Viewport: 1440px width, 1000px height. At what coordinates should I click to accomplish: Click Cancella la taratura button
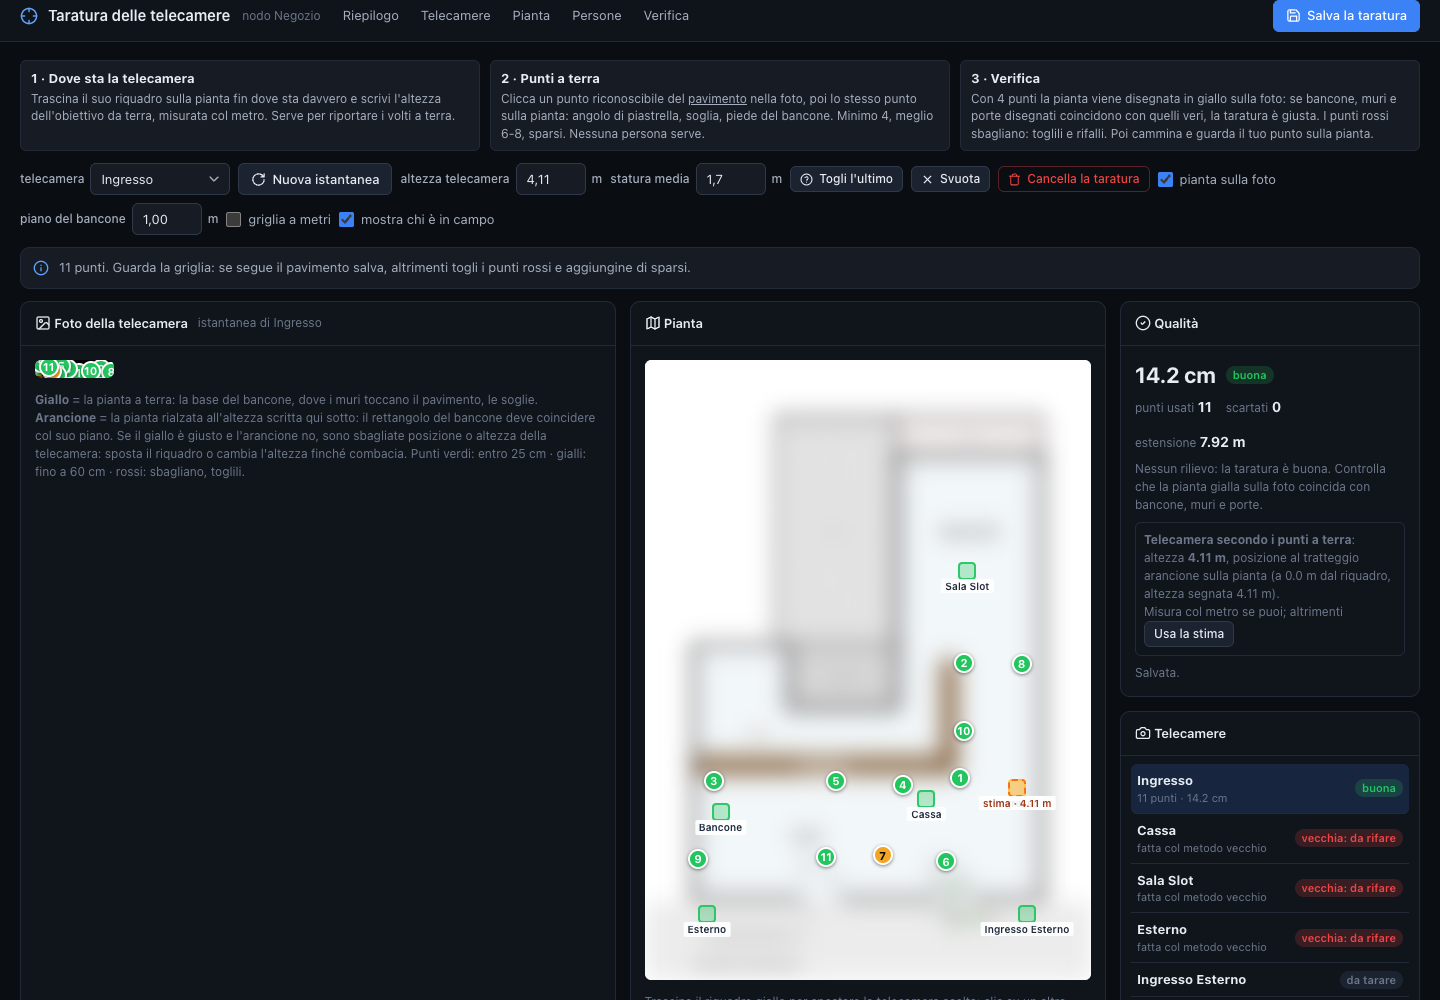[1074, 179]
